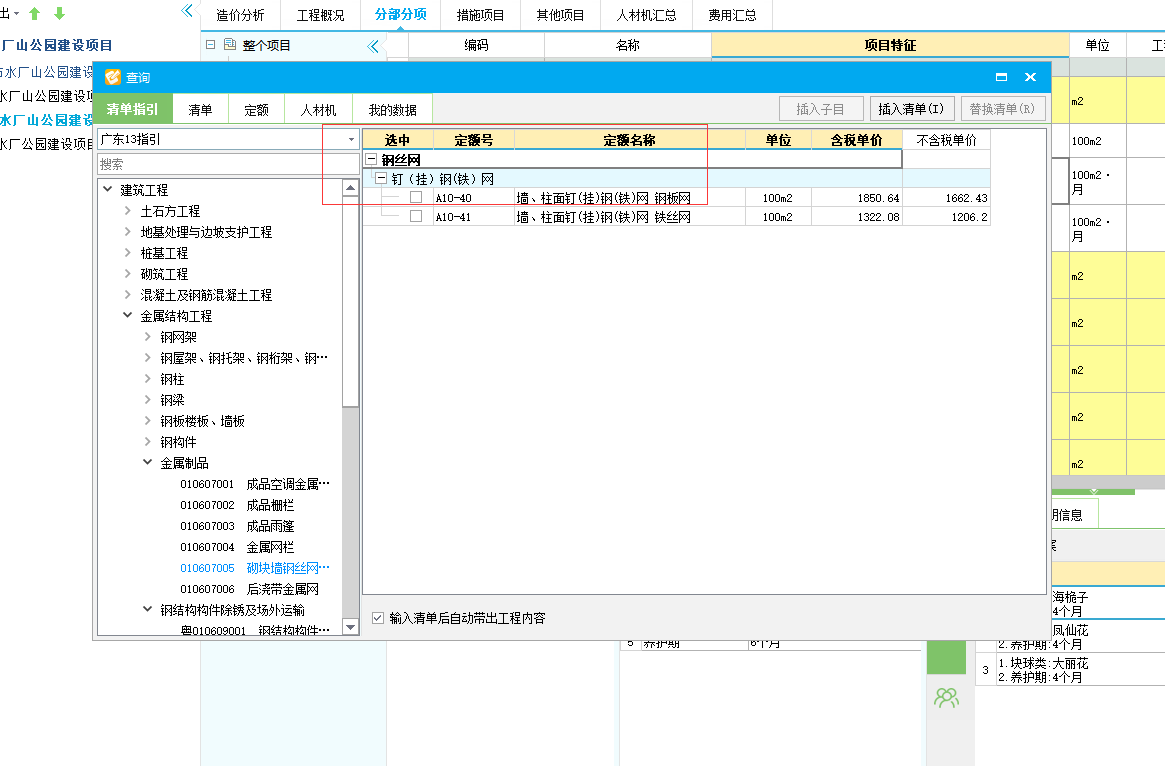Tick checkbox for A10-41 row
Image resolution: width=1165 pixels, height=766 pixels.
[416, 215]
